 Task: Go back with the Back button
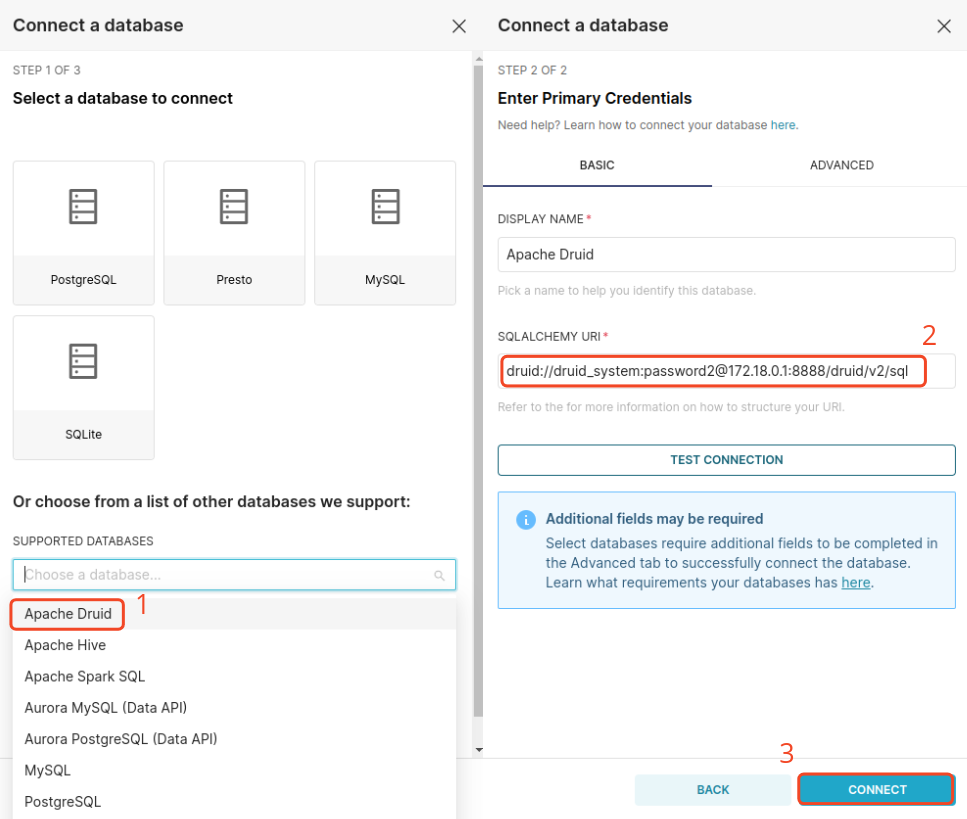(712, 789)
